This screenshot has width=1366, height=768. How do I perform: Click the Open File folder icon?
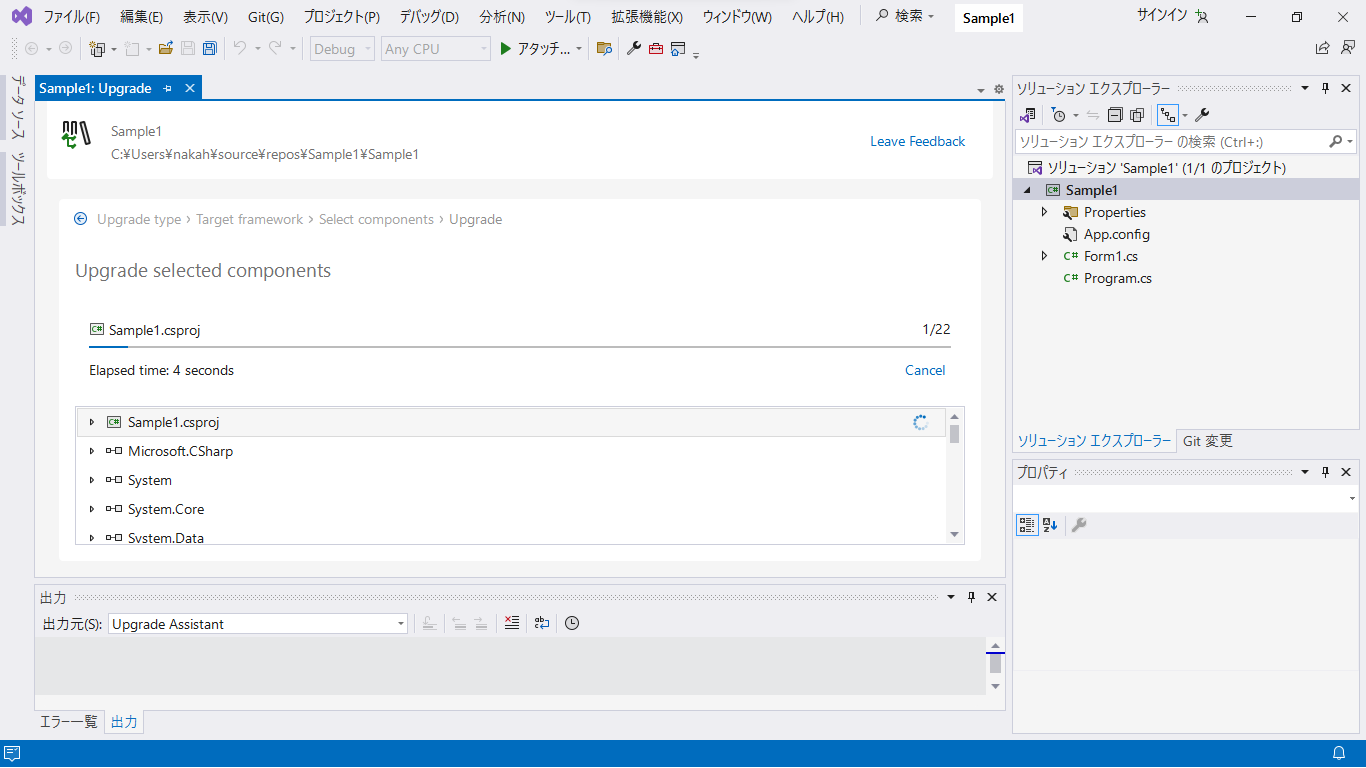click(x=166, y=48)
